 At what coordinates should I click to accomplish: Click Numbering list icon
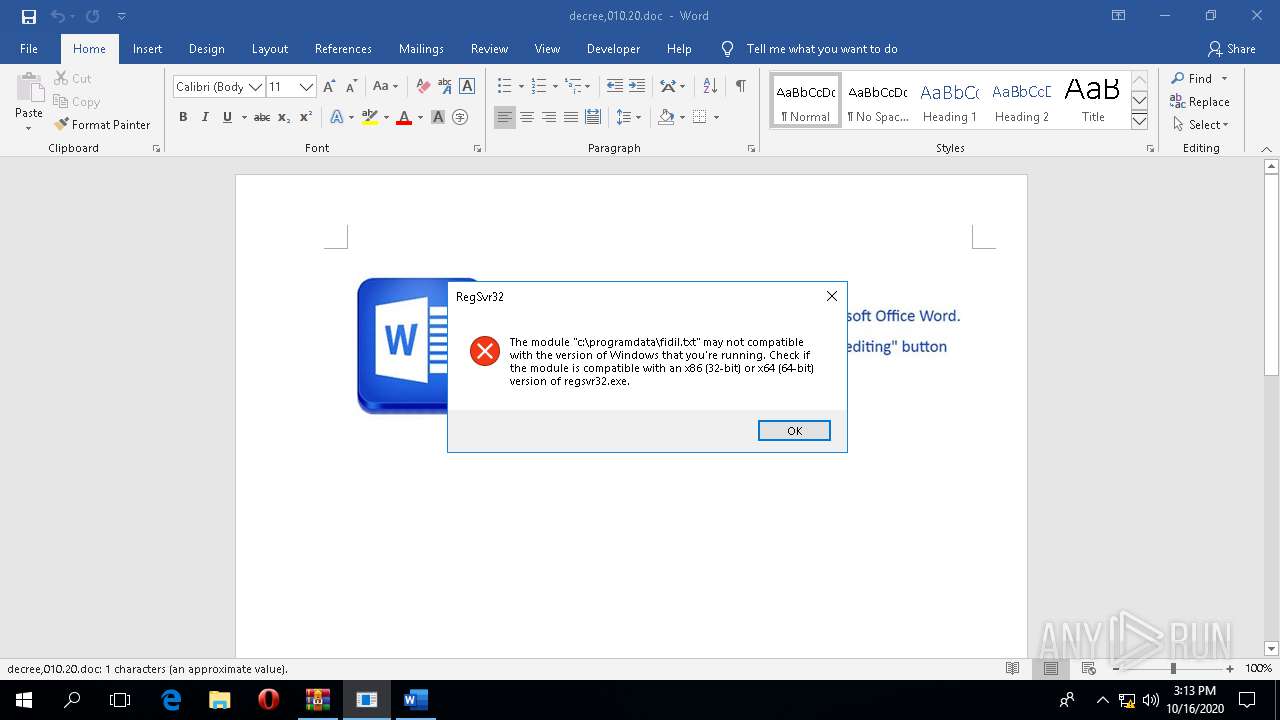pos(539,87)
